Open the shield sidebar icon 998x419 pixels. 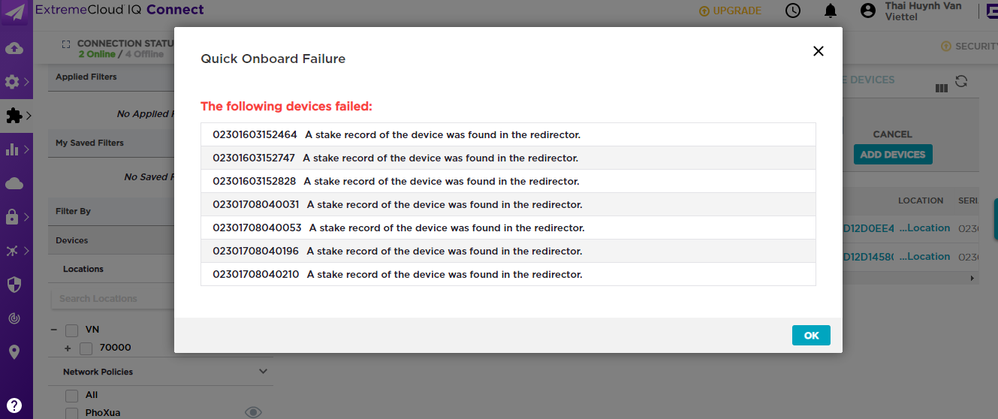coord(14,285)
